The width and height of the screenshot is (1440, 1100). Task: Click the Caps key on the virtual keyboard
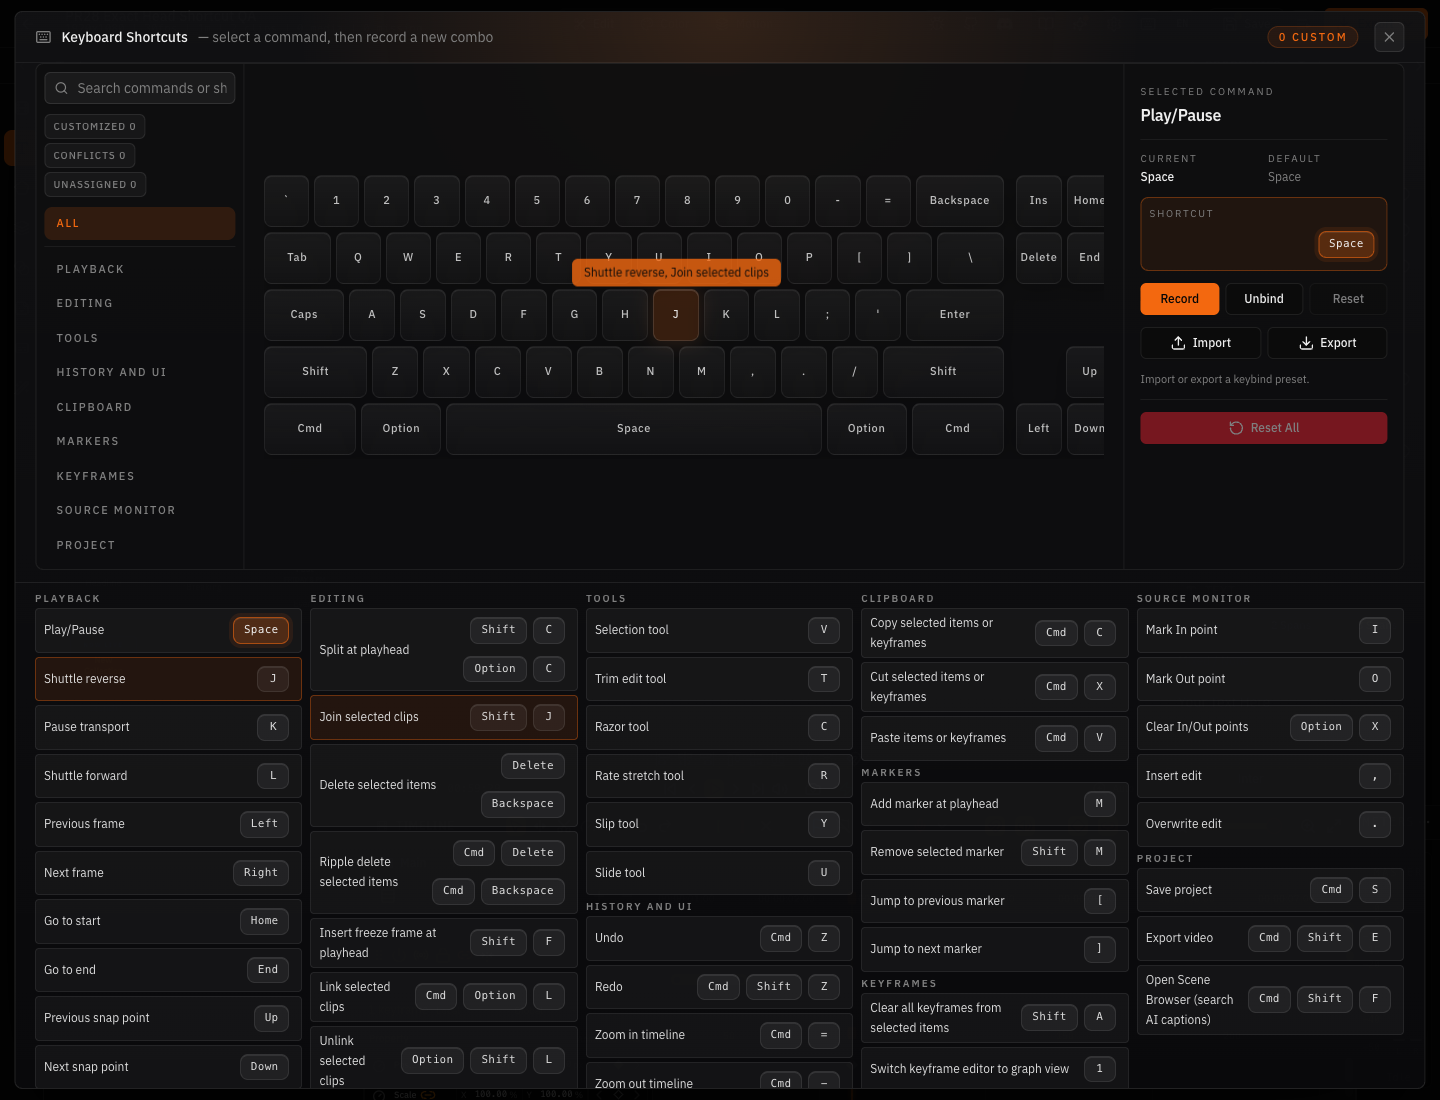click(304, 315)
